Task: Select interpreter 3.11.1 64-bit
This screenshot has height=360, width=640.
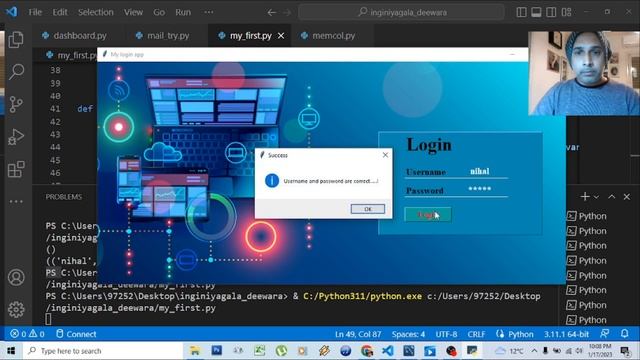Action: 566,334
